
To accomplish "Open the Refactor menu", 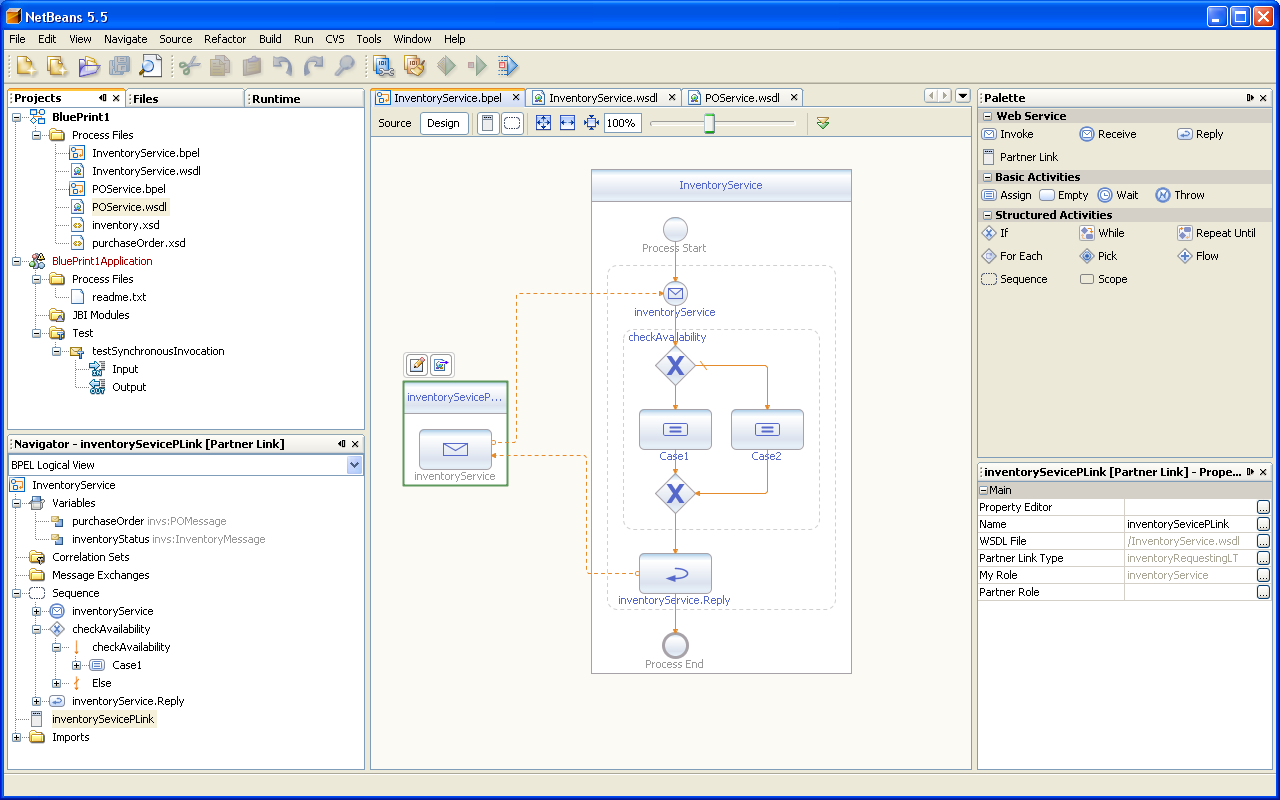I will click(225, 39).
